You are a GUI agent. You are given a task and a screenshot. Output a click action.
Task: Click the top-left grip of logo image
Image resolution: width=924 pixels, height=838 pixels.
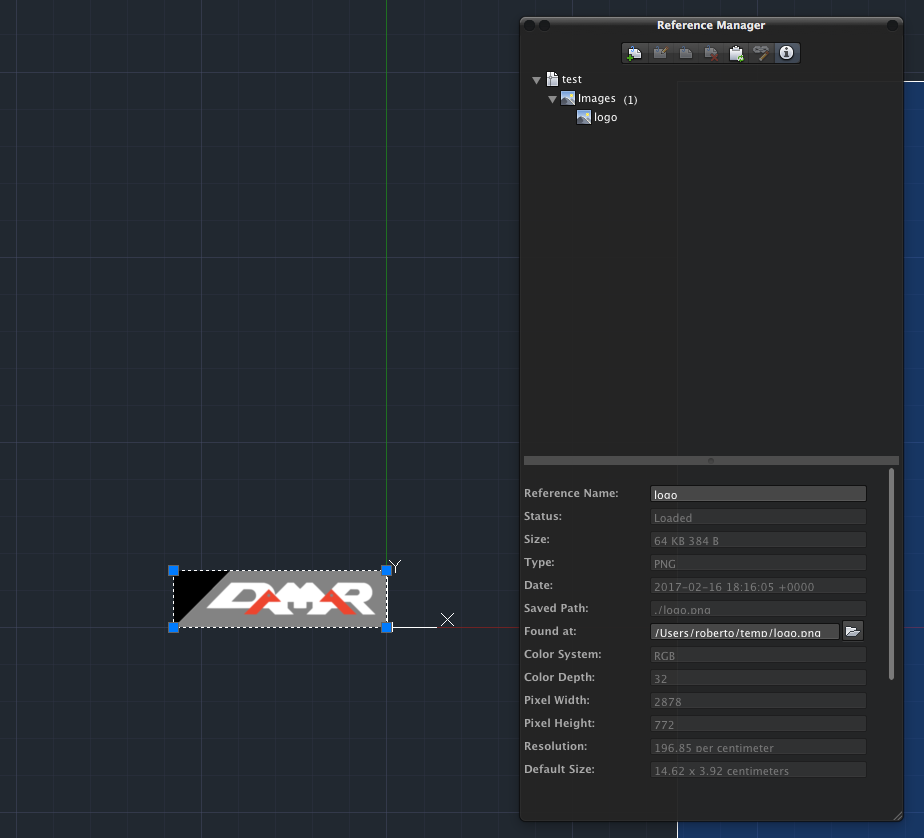173,570
